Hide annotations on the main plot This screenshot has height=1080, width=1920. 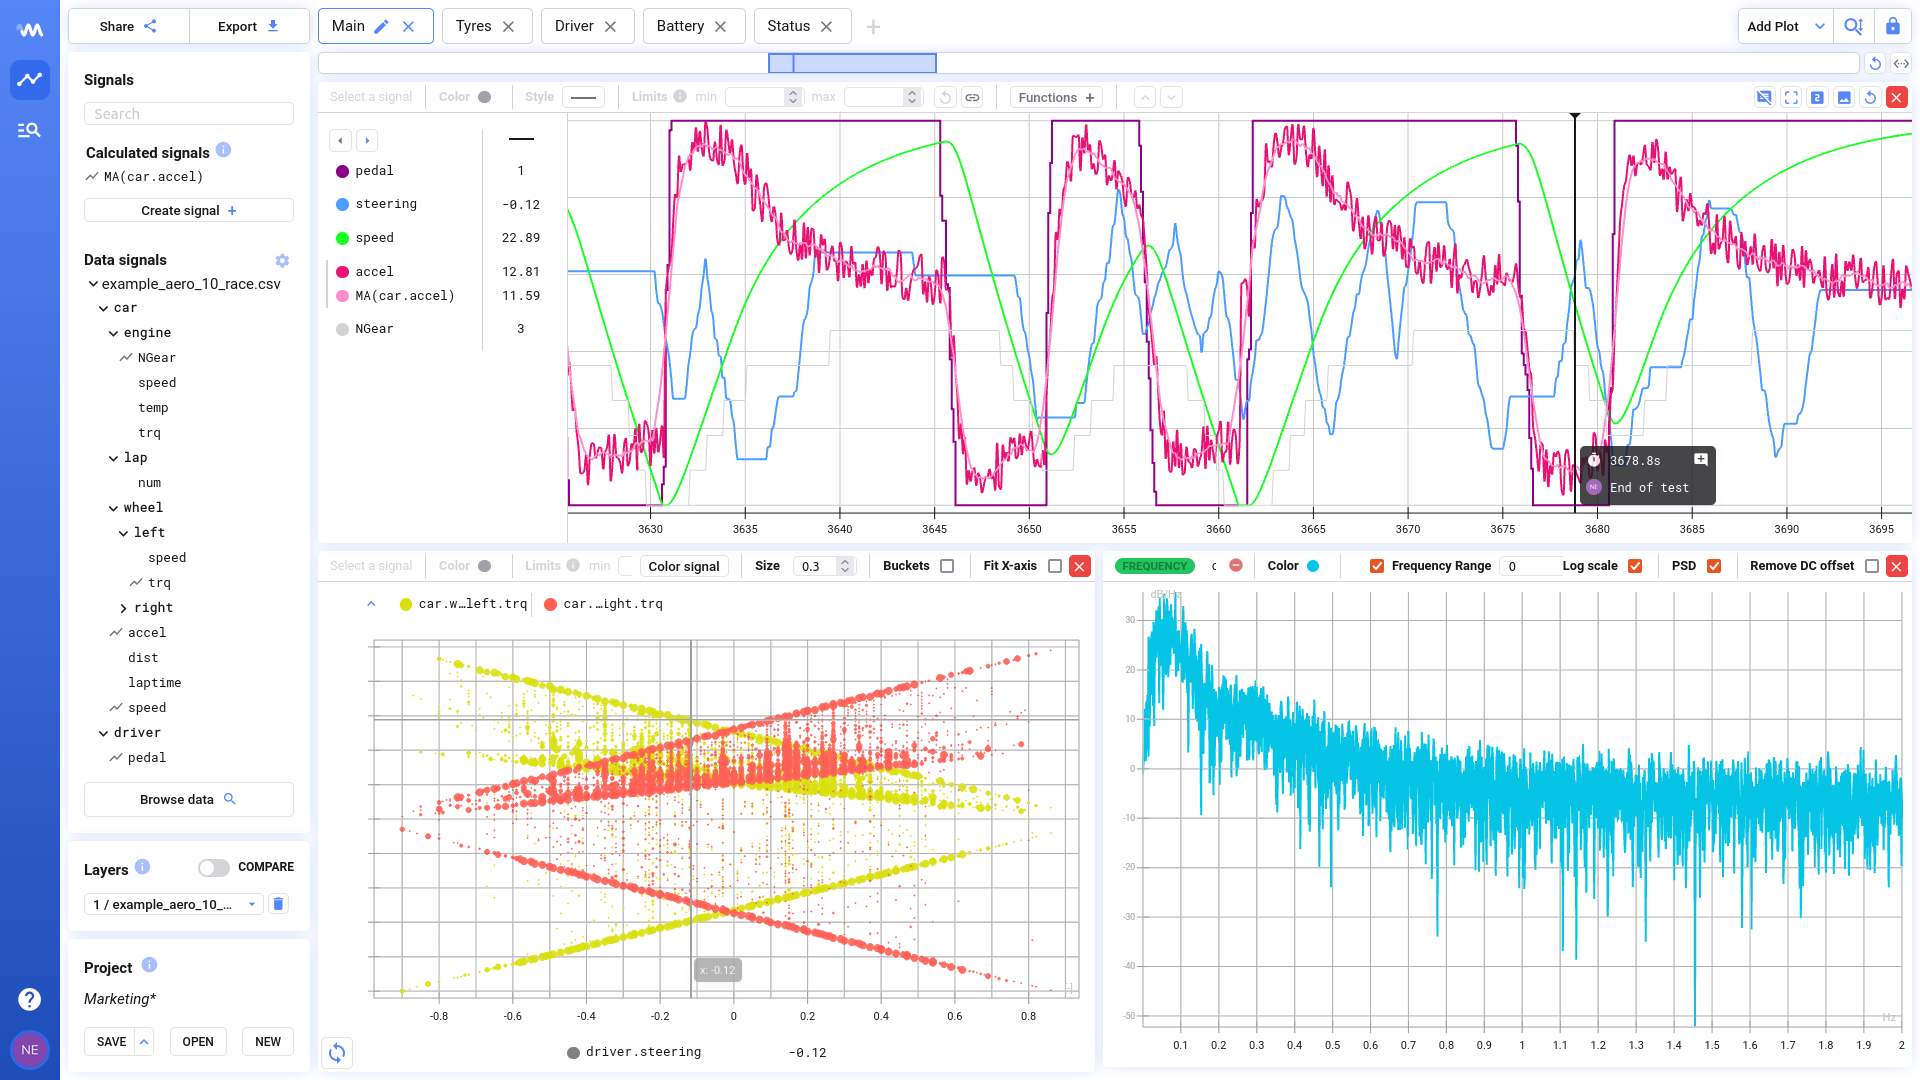[x=1764, y=97]
